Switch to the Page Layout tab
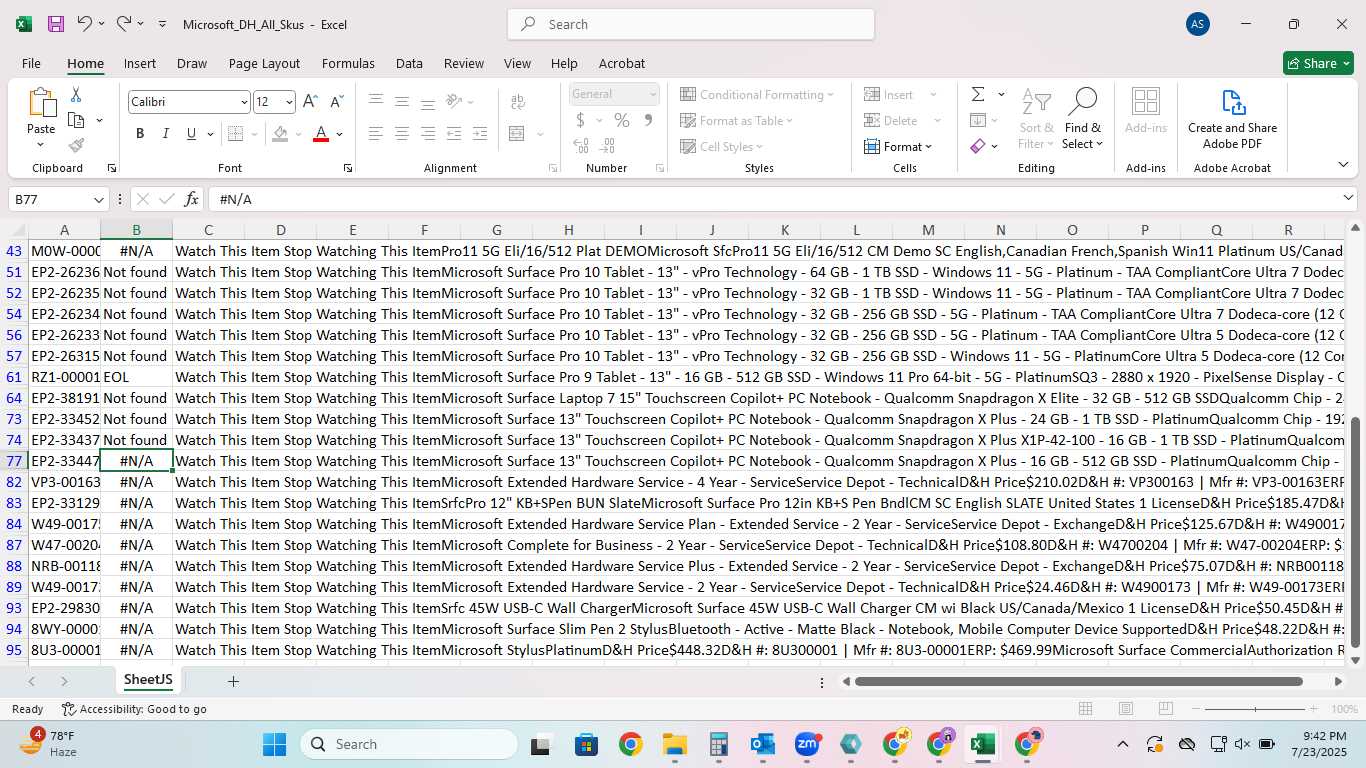 tap(264, 63)
